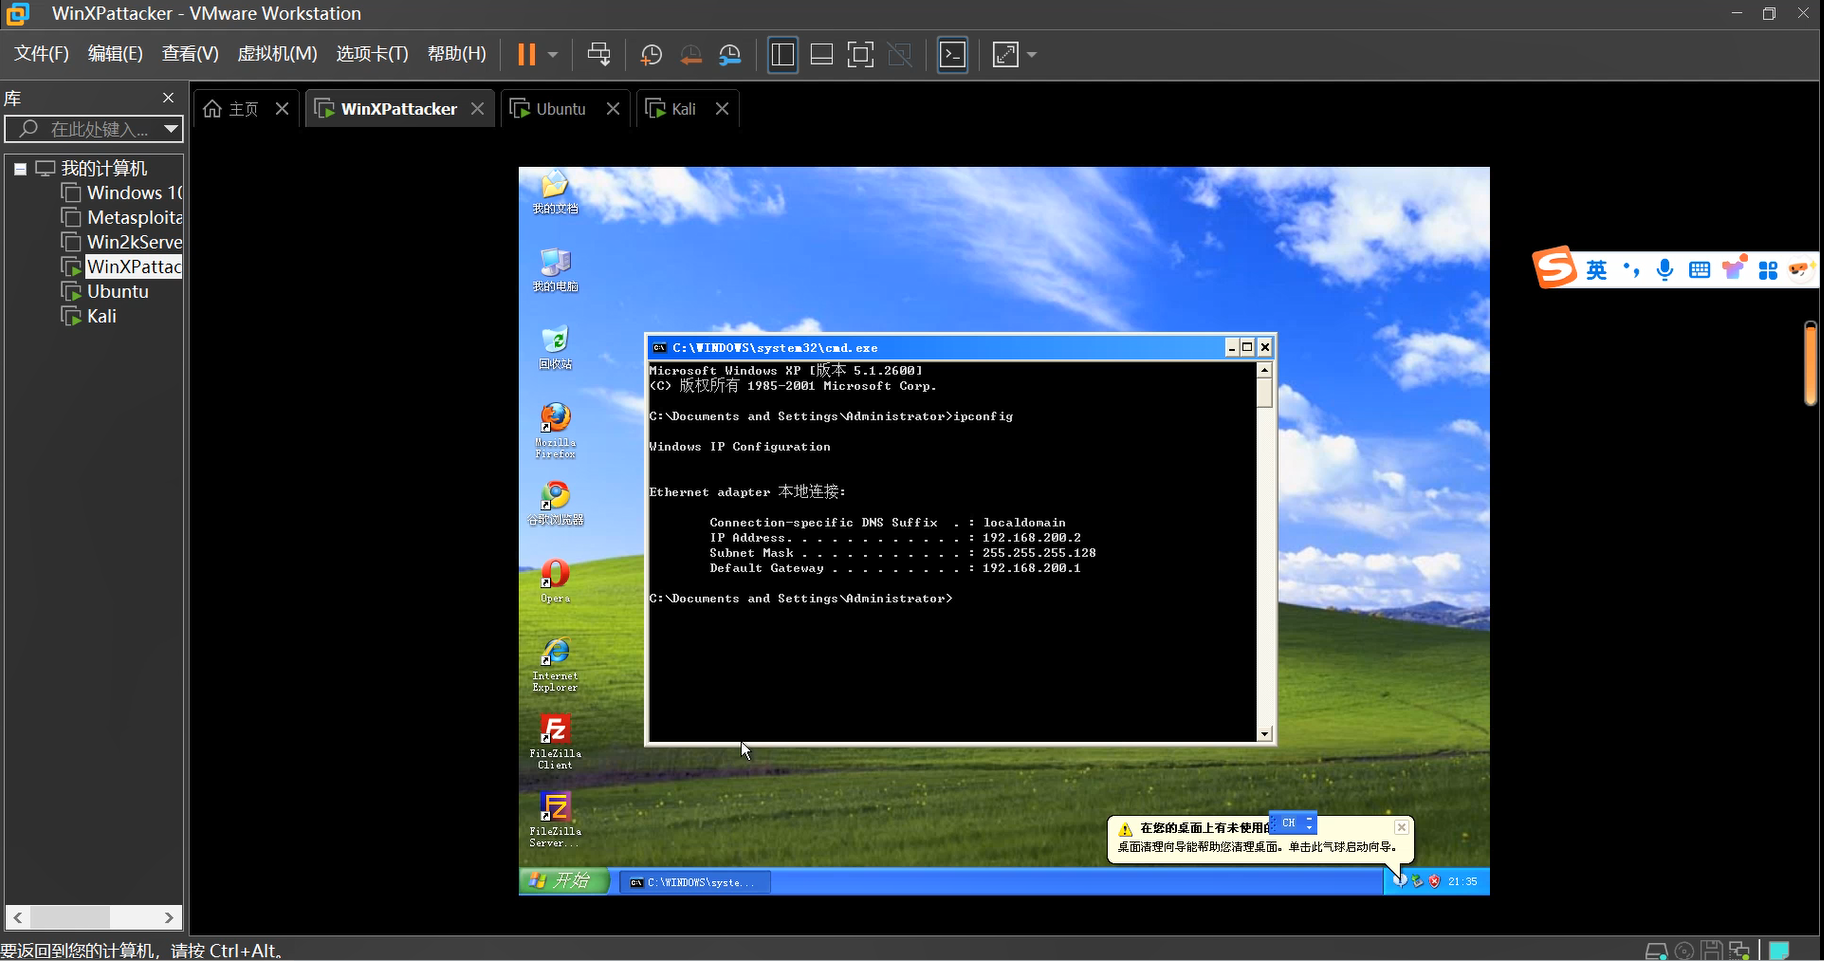
Task: Collapse the 我的计算机 tree node
Action: coord(19,169)
